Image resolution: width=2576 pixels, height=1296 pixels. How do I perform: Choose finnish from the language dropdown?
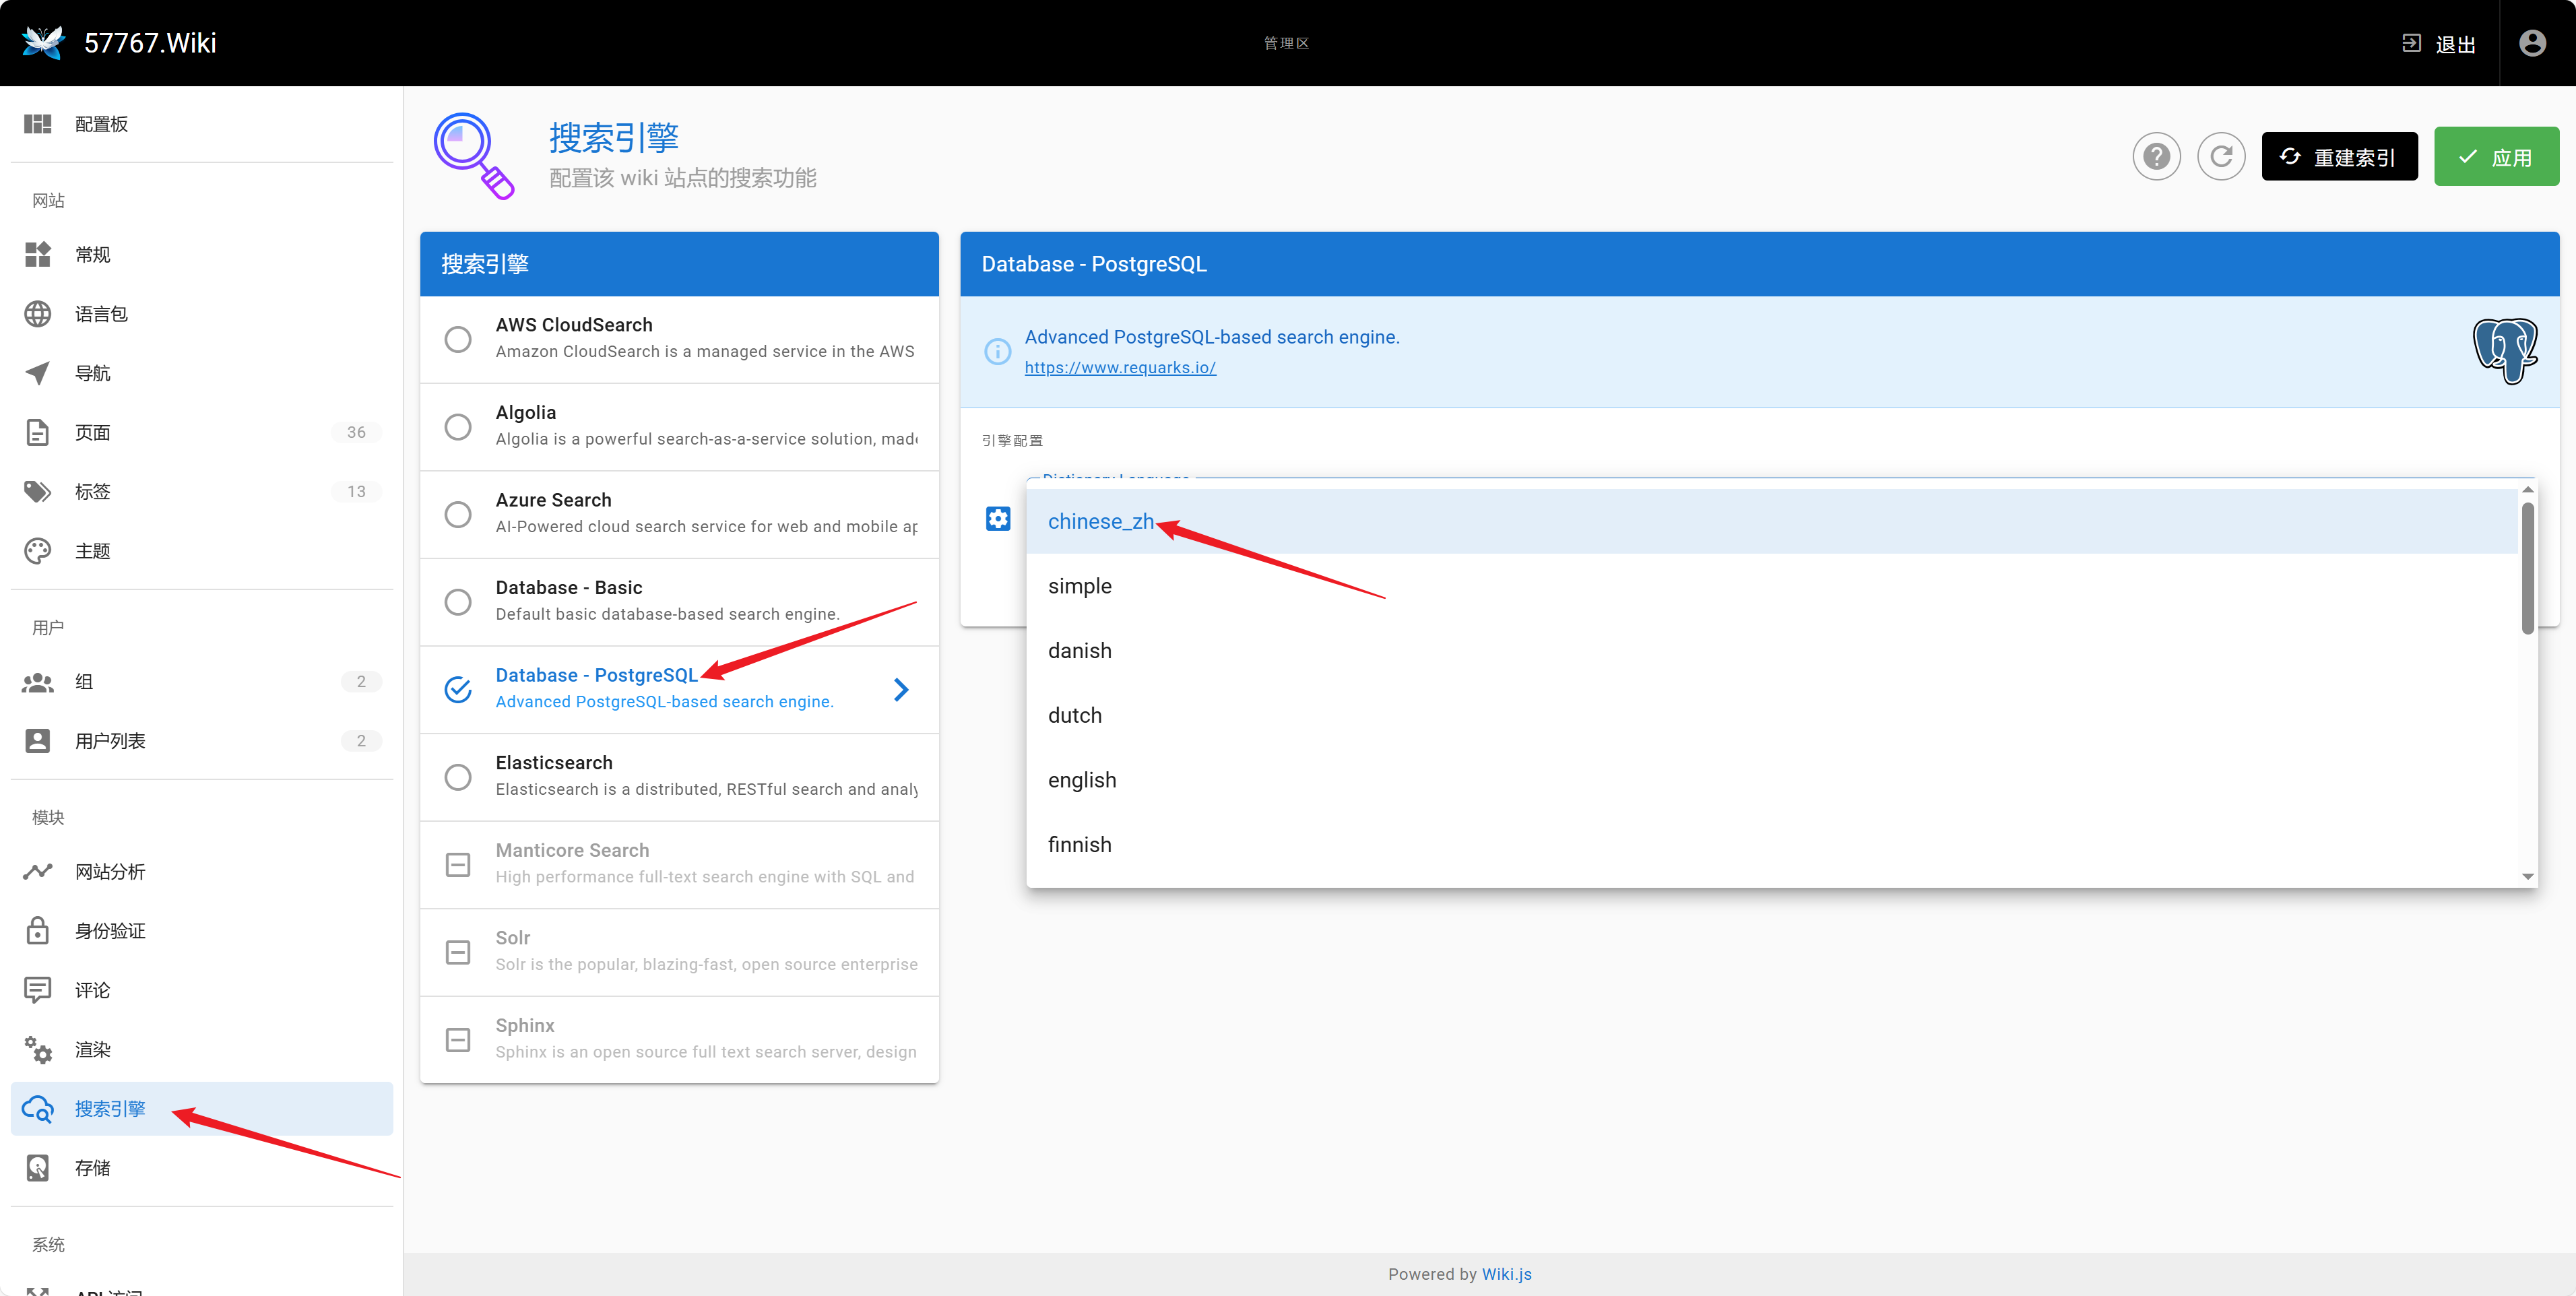(1772, 845)
